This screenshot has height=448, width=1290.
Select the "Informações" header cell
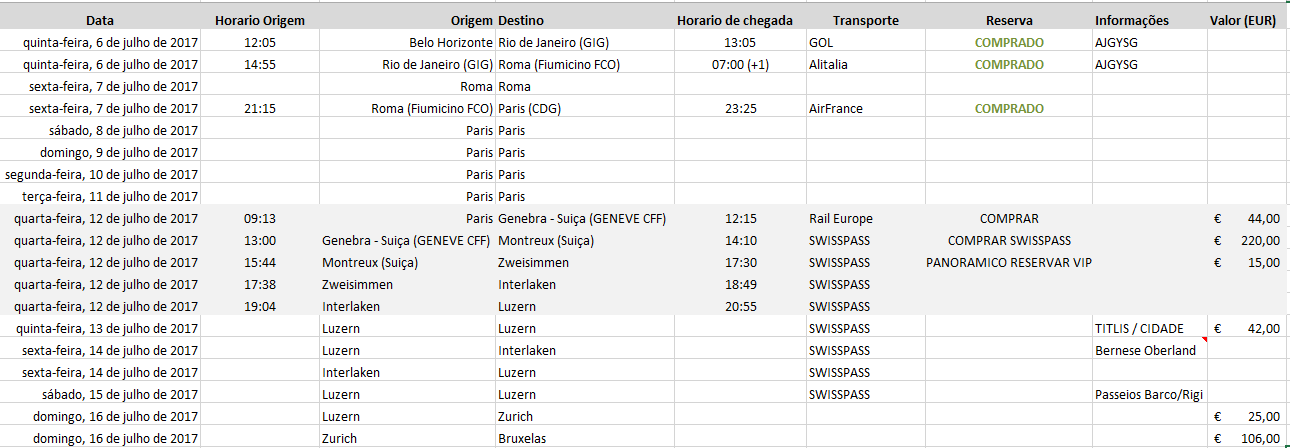[x=1132, y=20]
